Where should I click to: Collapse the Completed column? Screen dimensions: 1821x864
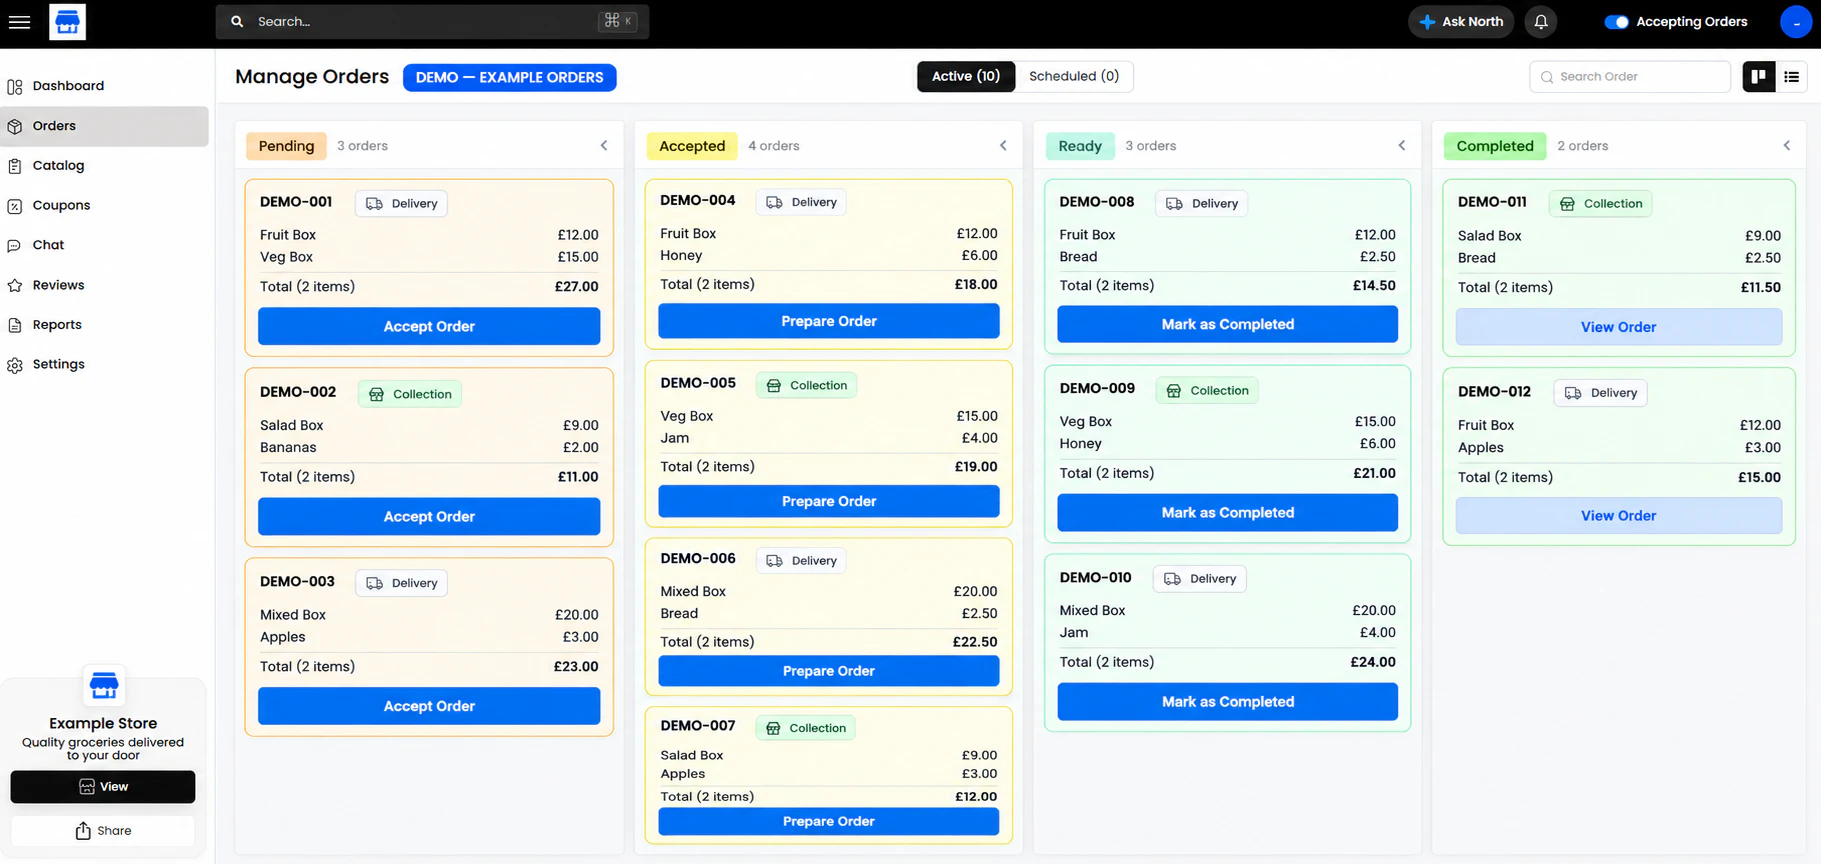(x=1787, y=146)
